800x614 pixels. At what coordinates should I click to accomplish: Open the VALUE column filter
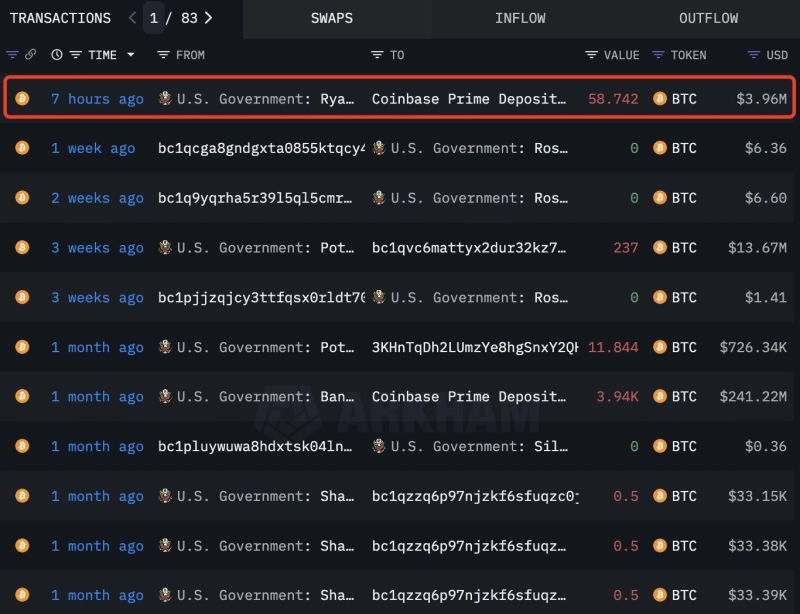click(591, 55)
